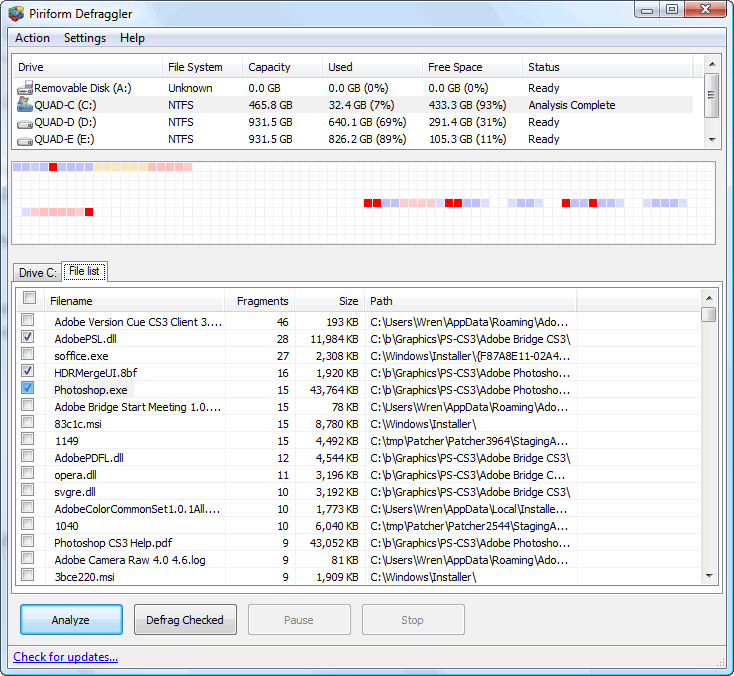
Task: Switch to the Drive C: tab
Action: click(x=37, y=272)
